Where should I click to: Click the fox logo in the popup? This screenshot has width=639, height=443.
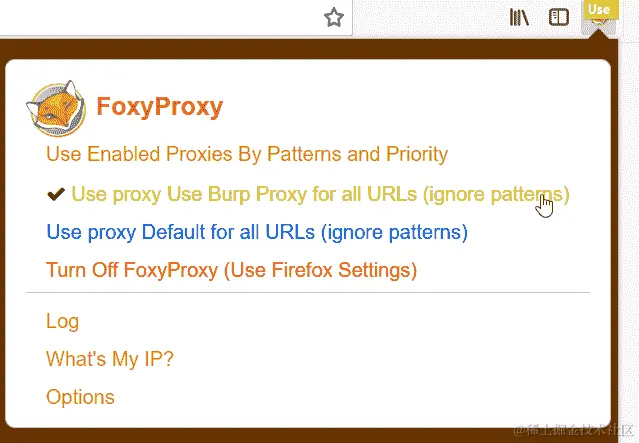click(x=56, y=108)
